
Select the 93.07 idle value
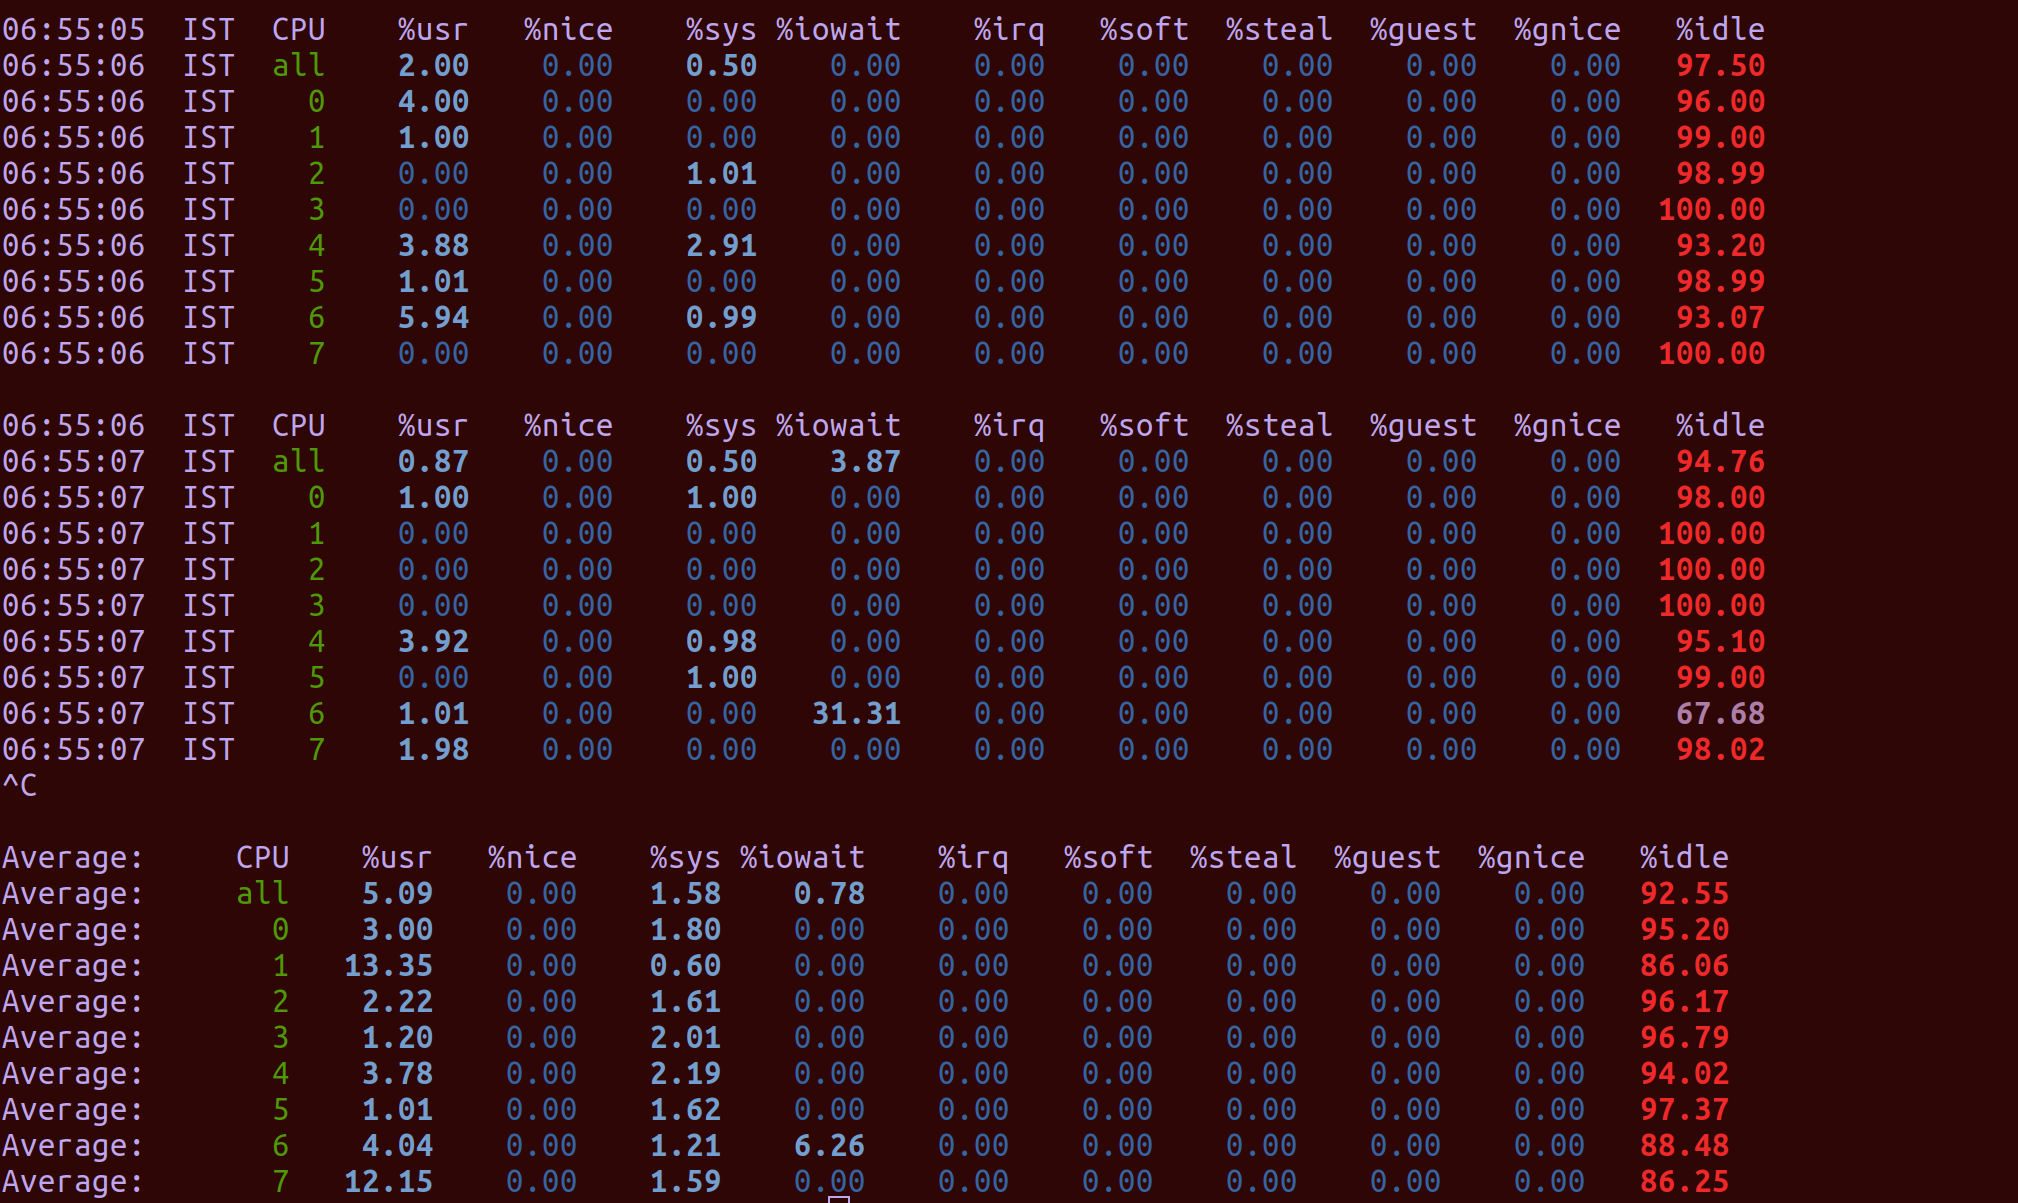pos(1720,318)
